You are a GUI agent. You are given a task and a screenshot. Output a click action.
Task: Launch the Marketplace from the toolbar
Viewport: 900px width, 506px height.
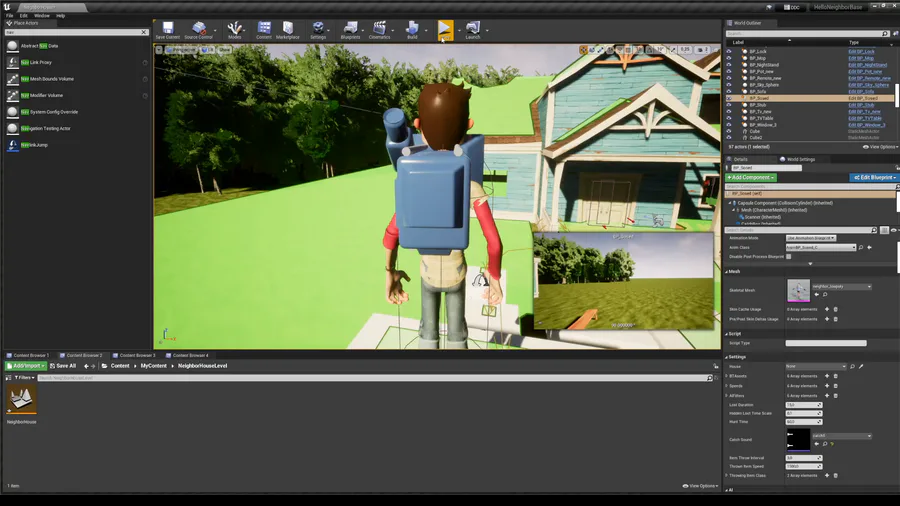pyautogui.click(x=288, y=30)
